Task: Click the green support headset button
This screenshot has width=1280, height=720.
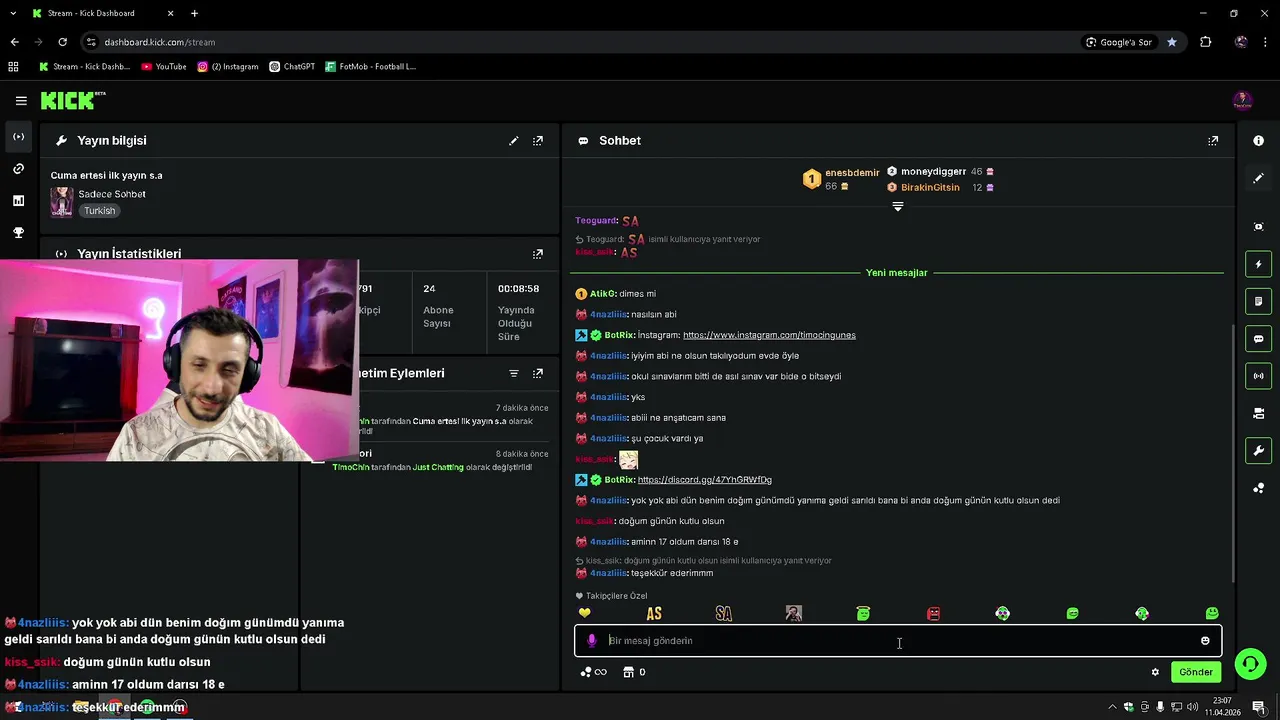Action: (1249, 664)
